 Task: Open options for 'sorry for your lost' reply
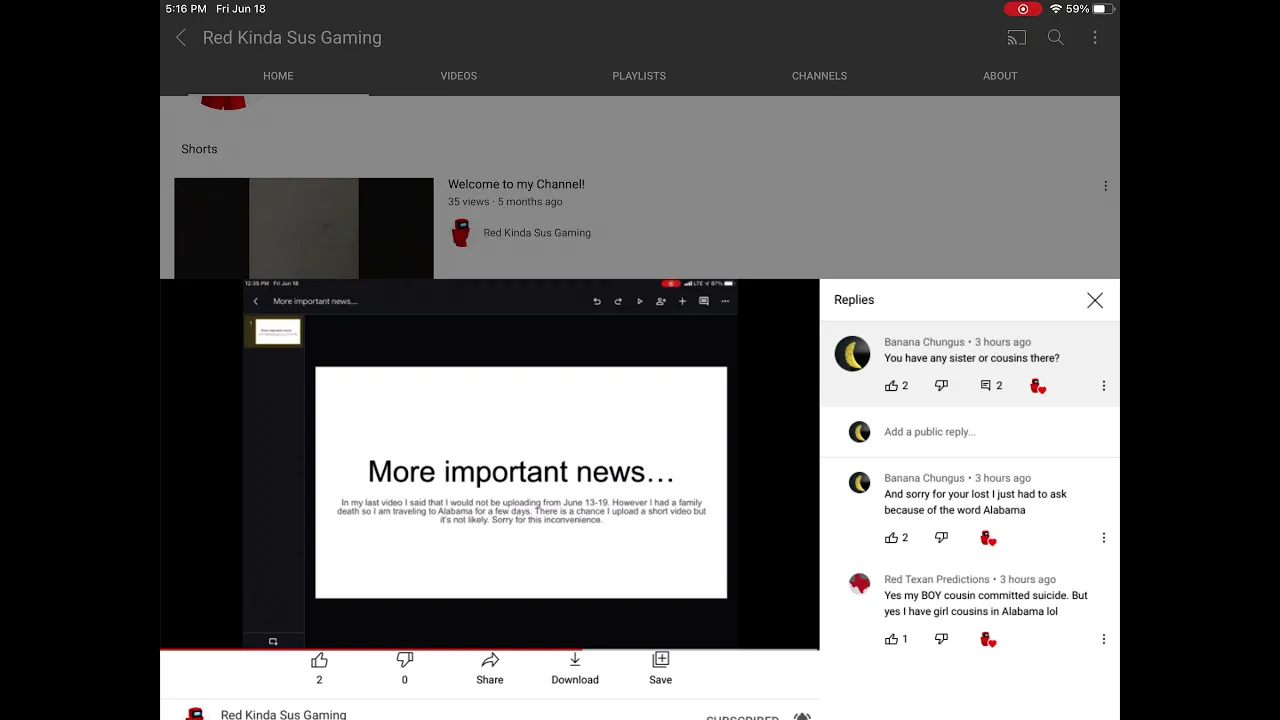[x=1104, y=538]
